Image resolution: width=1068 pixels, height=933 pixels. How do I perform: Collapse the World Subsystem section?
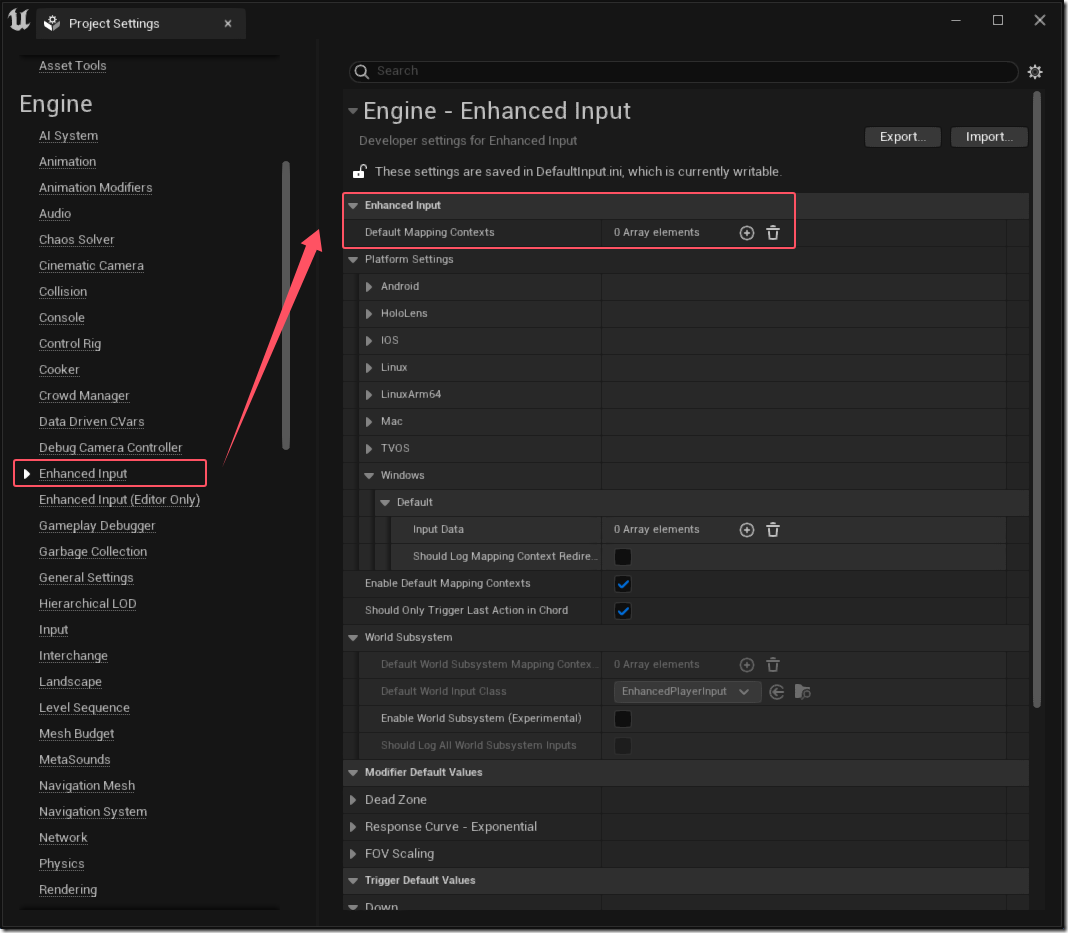point(353,637)
